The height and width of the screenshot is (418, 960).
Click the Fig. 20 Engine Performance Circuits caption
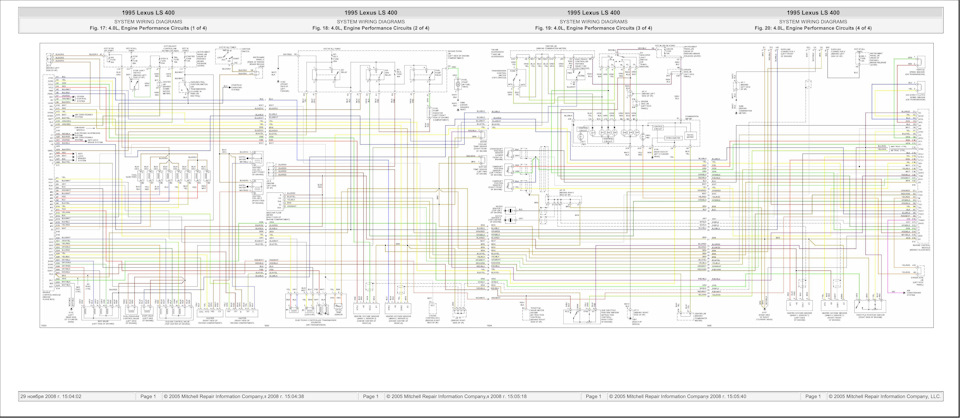point(814,28)
